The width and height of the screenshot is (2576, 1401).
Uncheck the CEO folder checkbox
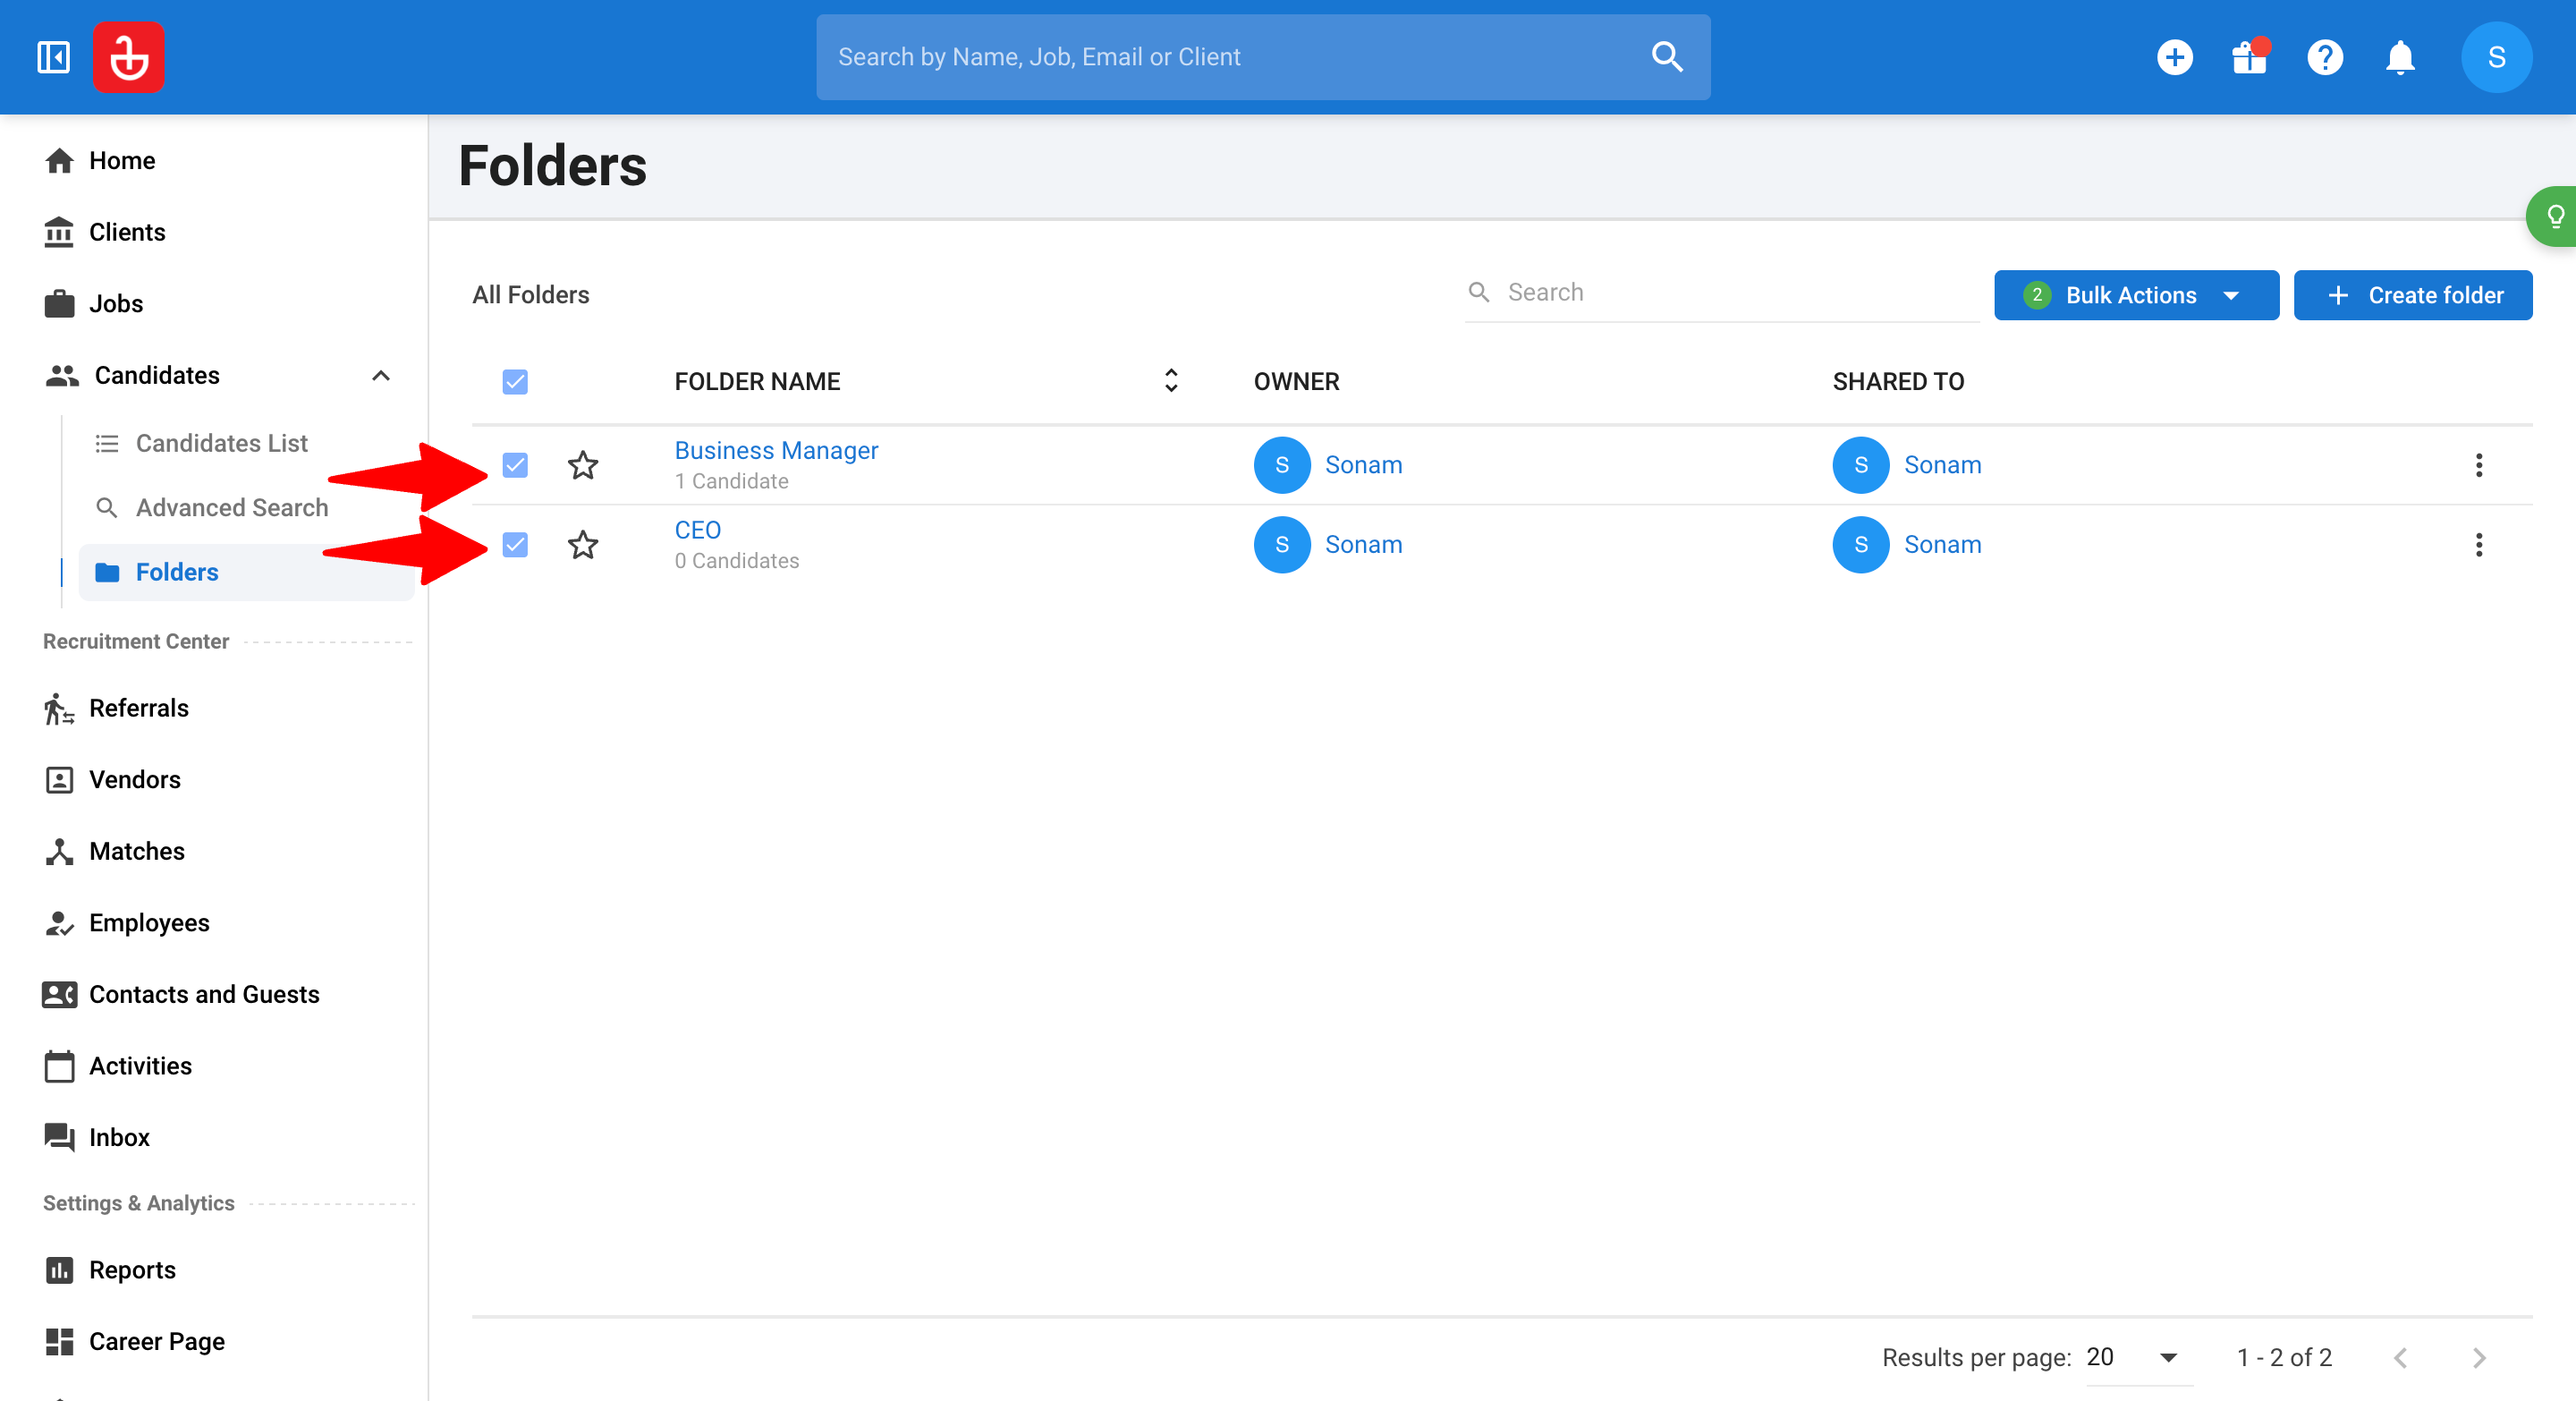tap(515, 545)
